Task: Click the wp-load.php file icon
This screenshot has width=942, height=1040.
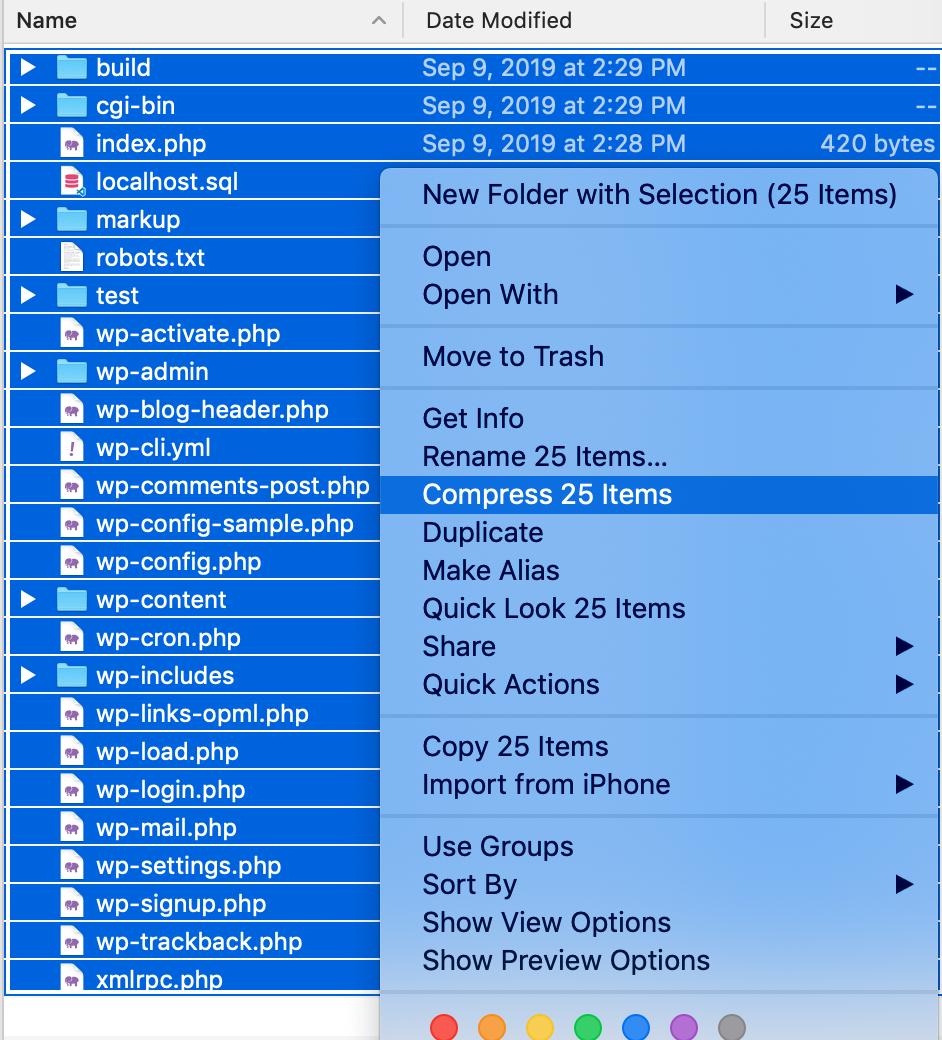Action: click(72, 751)
